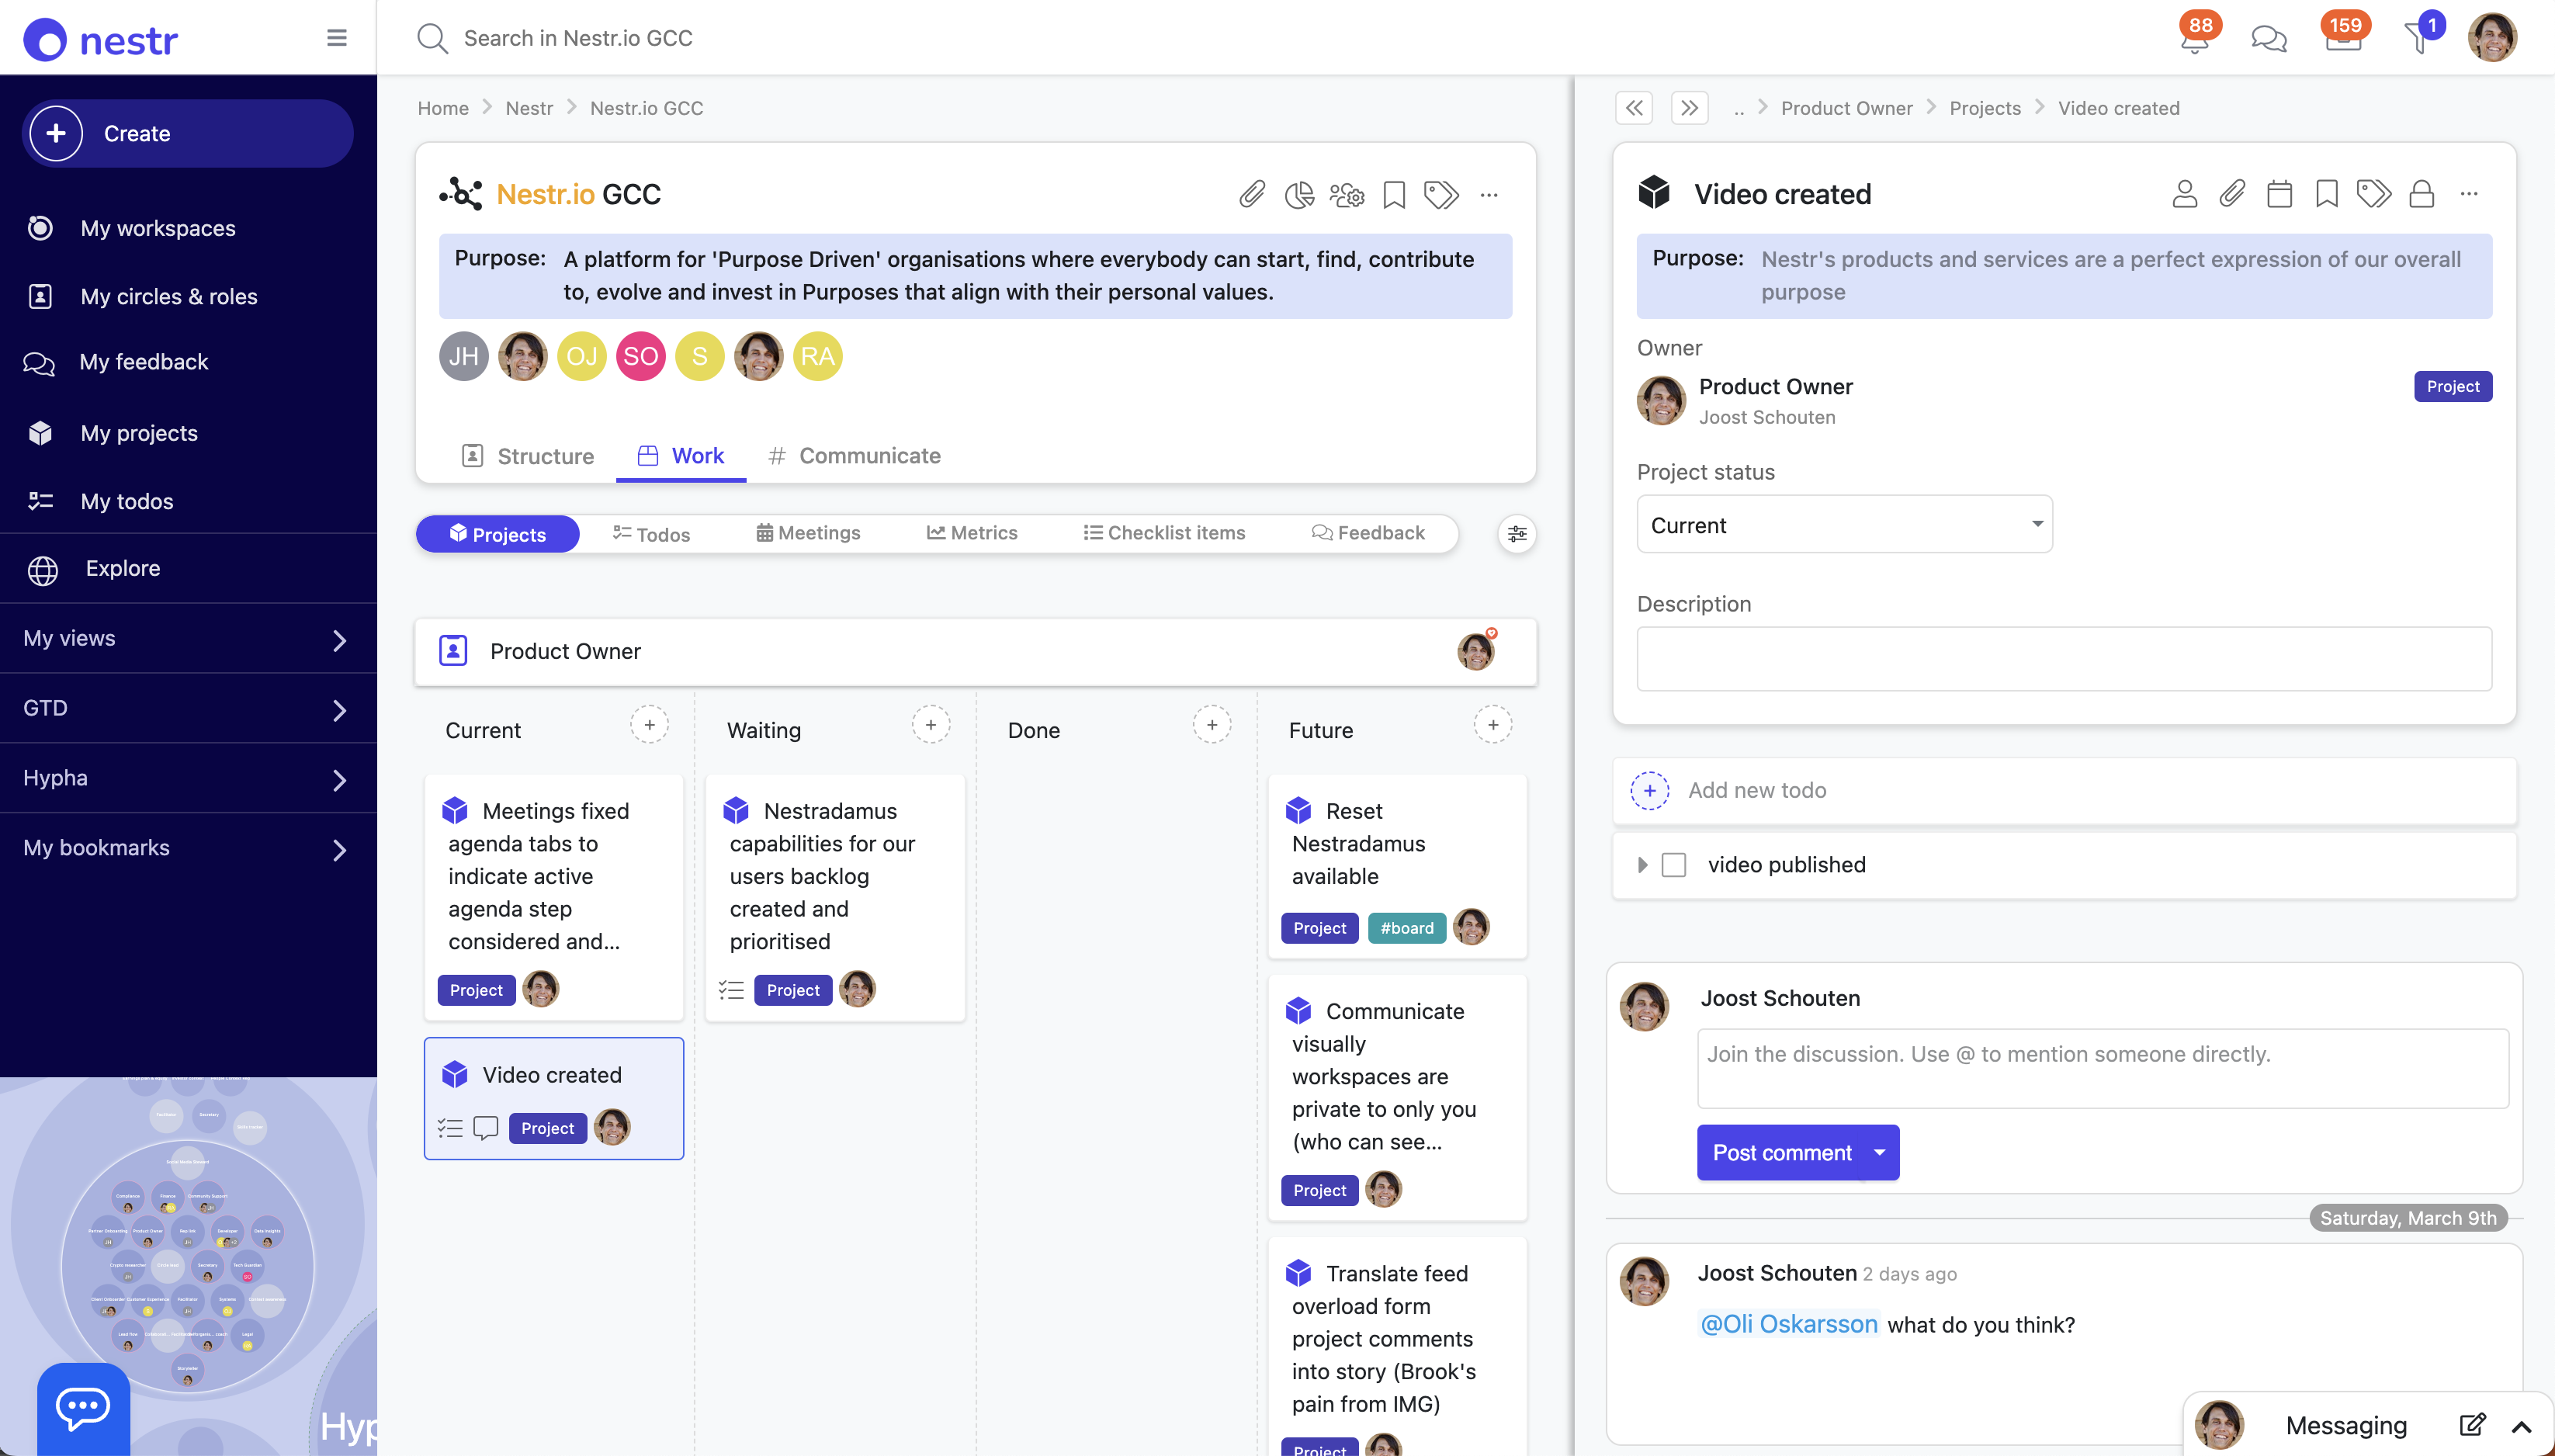
Task: Add a project to the Future column
Action: click(1492, 725)
